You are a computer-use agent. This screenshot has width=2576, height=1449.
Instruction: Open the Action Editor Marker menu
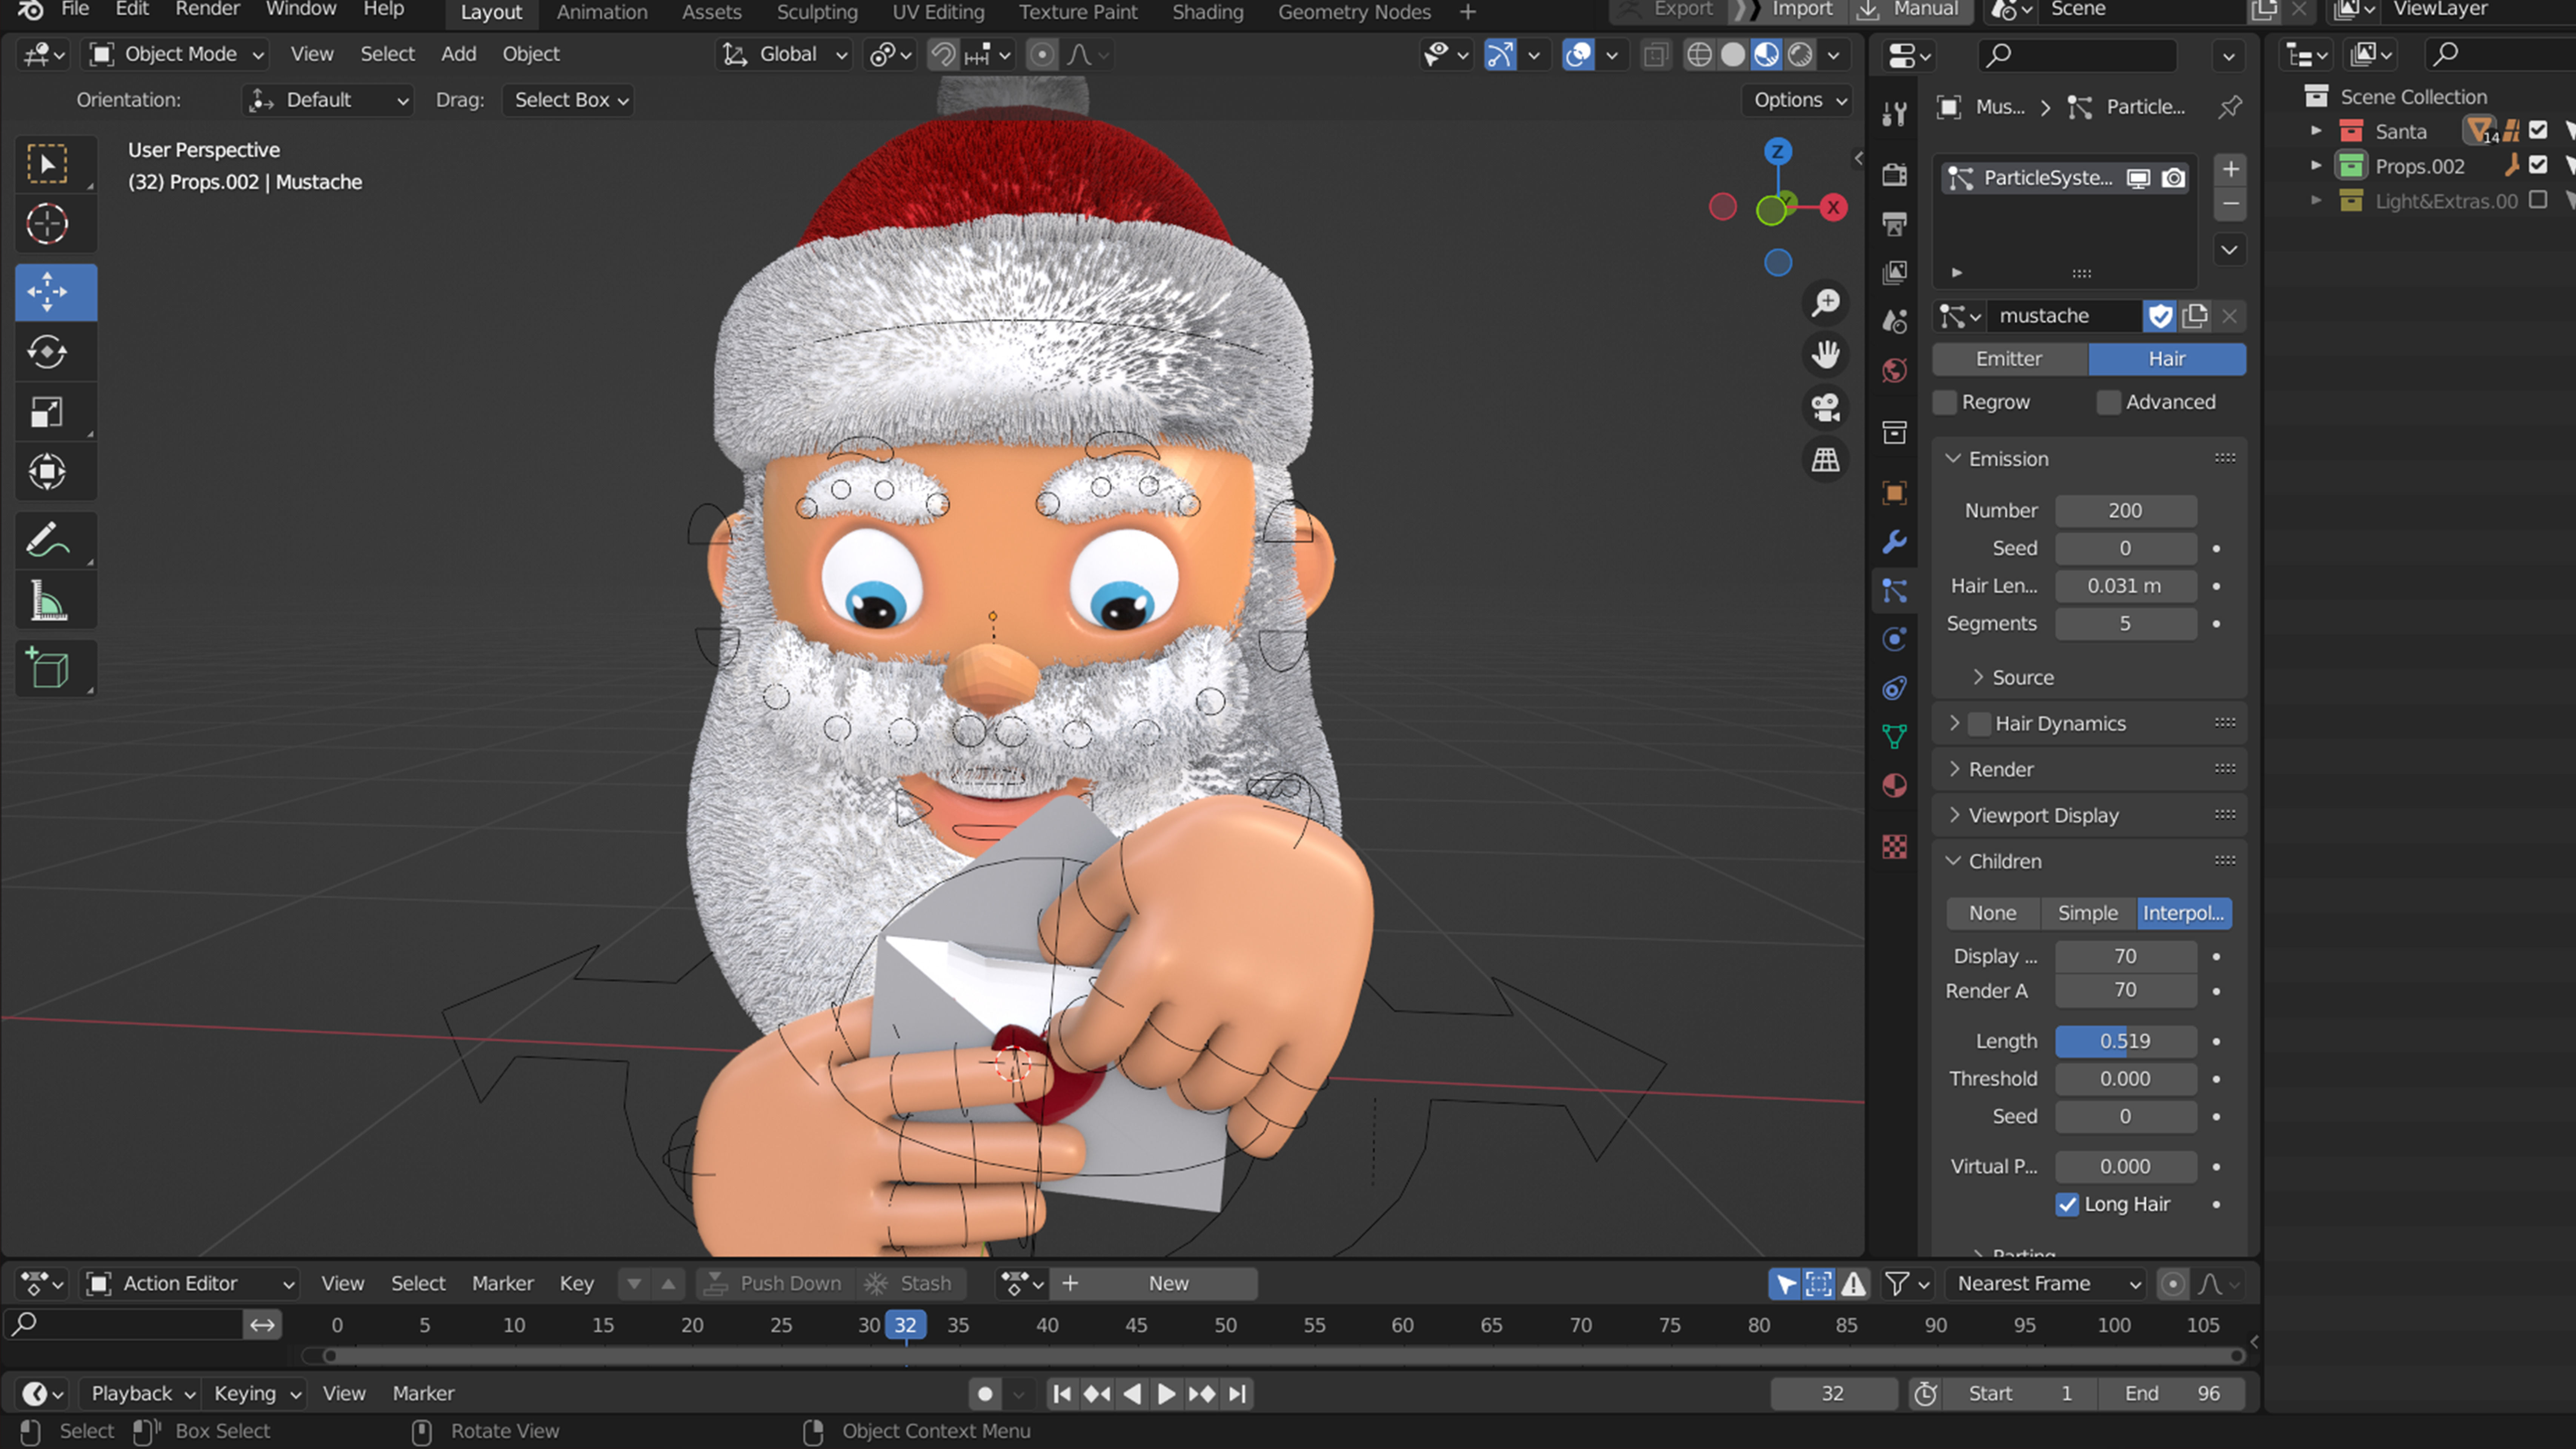pos(502,1284)
